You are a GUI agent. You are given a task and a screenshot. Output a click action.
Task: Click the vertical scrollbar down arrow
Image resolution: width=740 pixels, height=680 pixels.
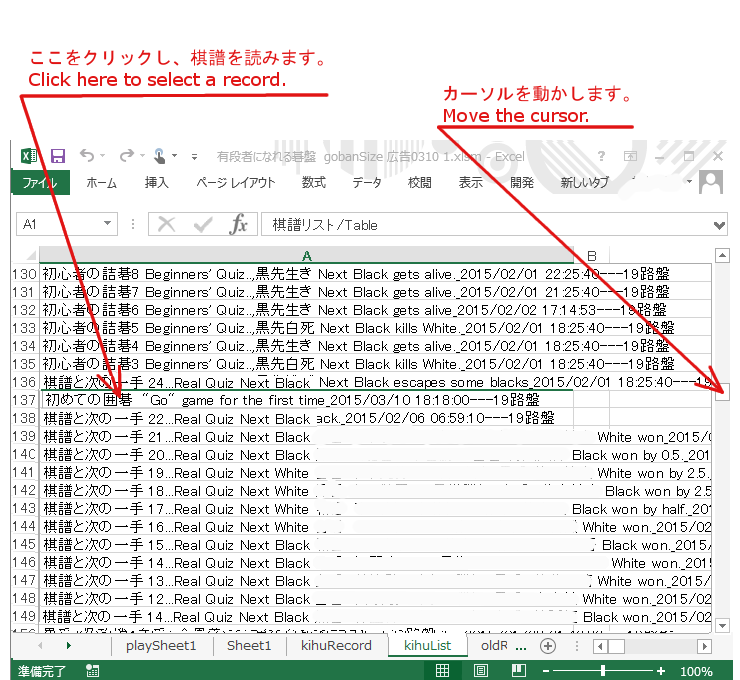[723, 625]
